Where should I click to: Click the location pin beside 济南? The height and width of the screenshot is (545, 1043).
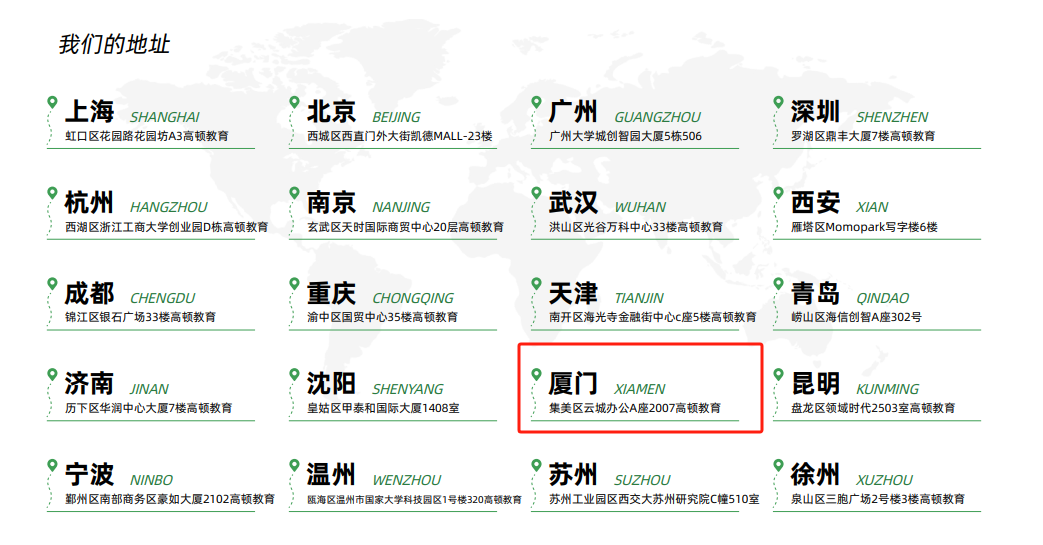52,375
